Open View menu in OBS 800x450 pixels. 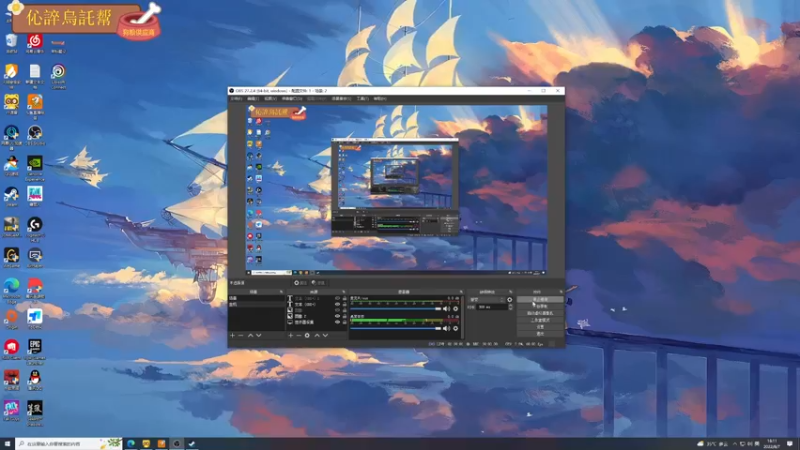click(x=270, y=98)
